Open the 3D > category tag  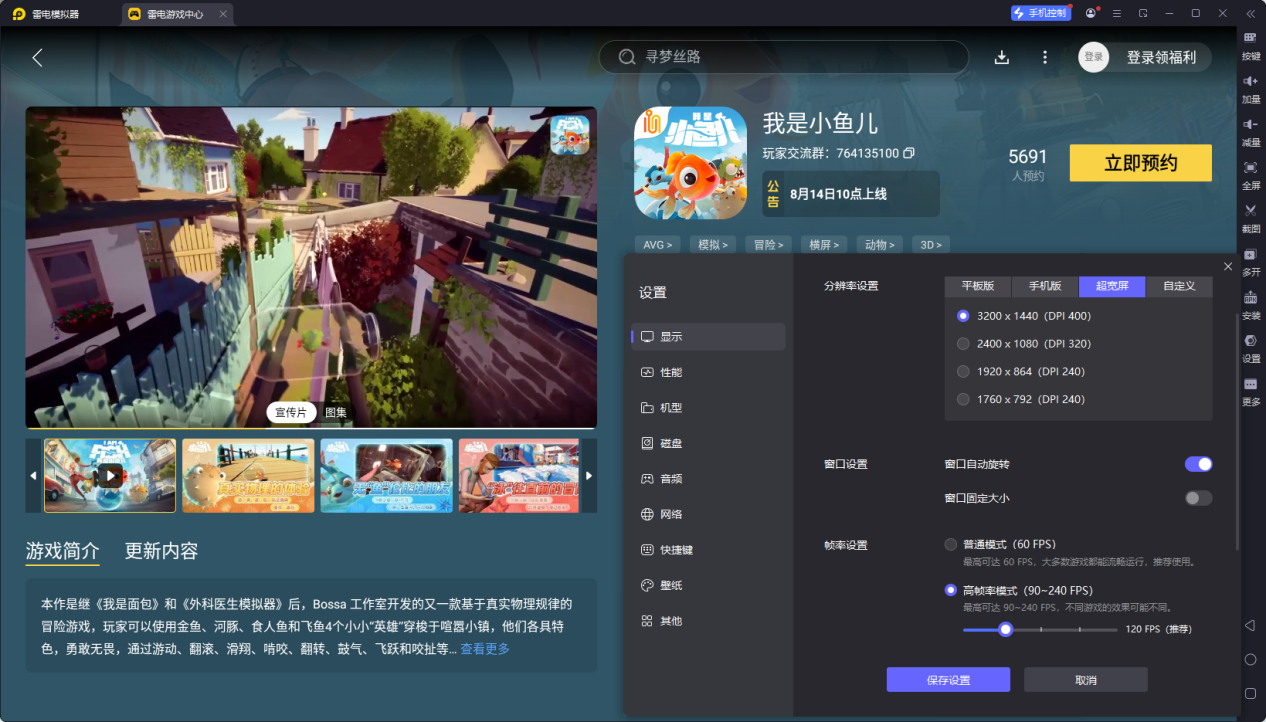(x=931, y=244)
